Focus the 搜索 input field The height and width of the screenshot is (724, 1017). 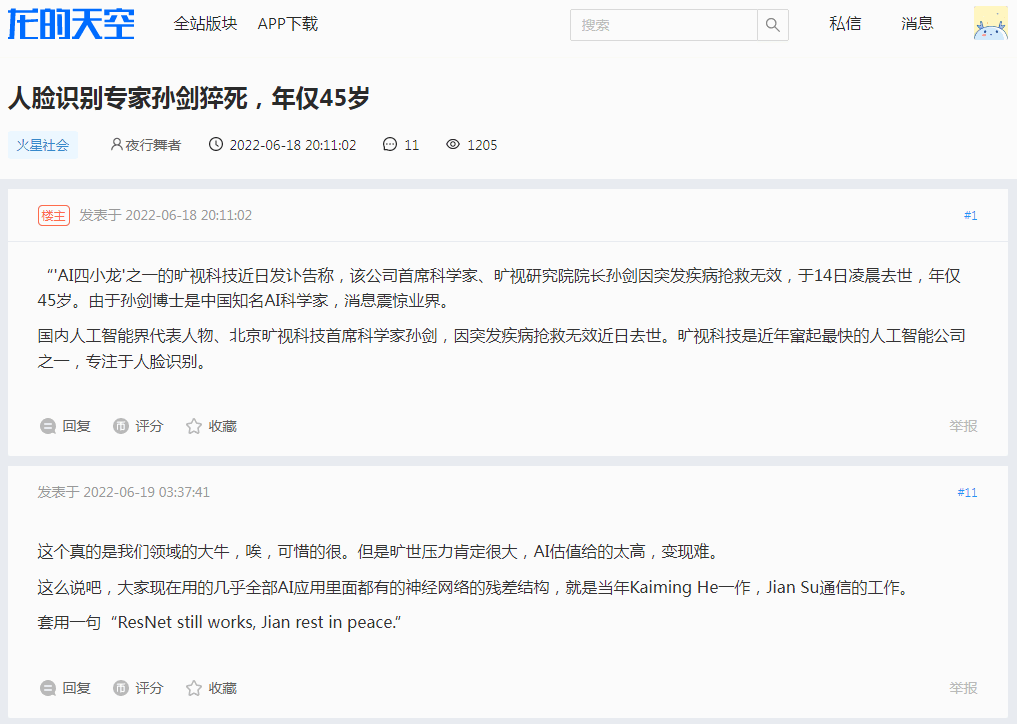(664, 25)
